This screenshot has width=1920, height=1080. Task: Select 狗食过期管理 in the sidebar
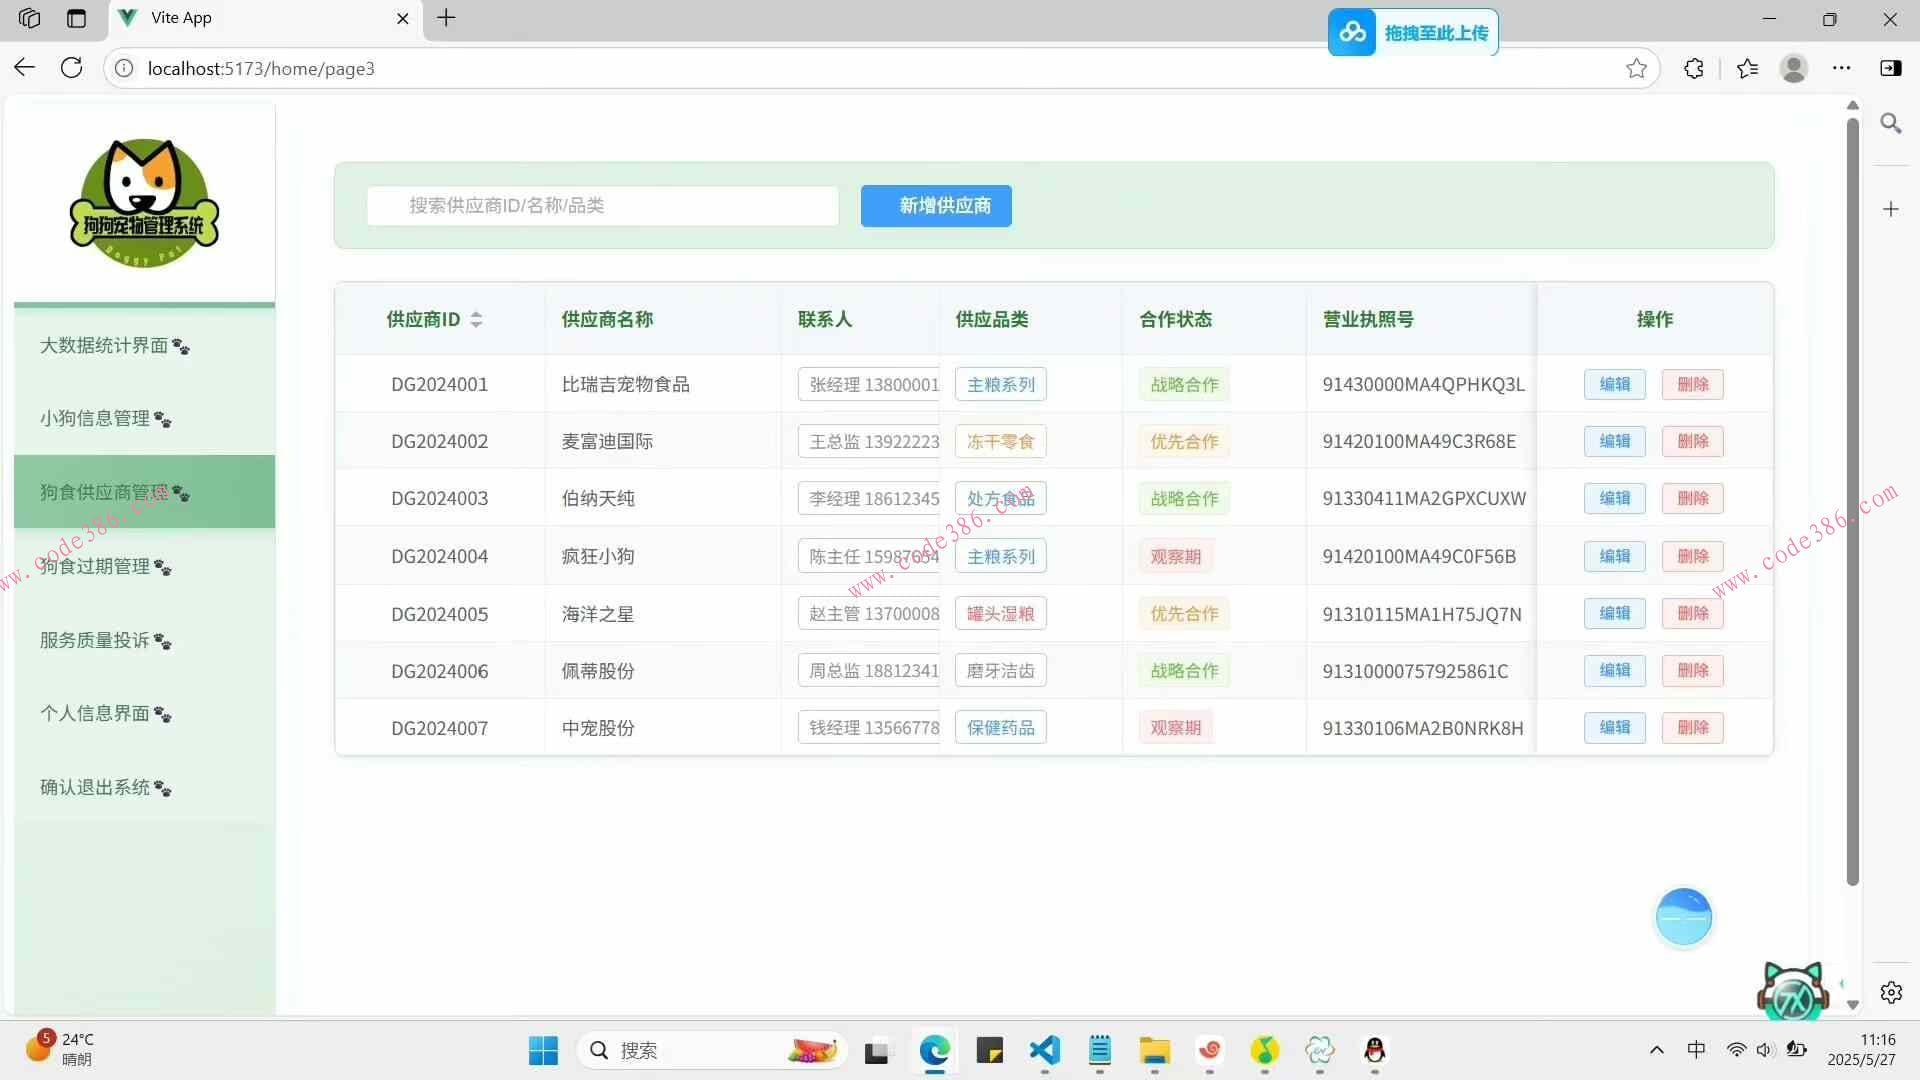[104, 566]
